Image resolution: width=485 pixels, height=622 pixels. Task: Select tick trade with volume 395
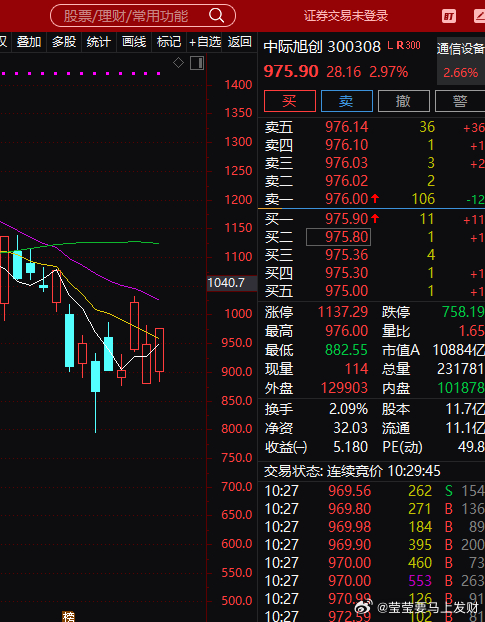(420, 545)
